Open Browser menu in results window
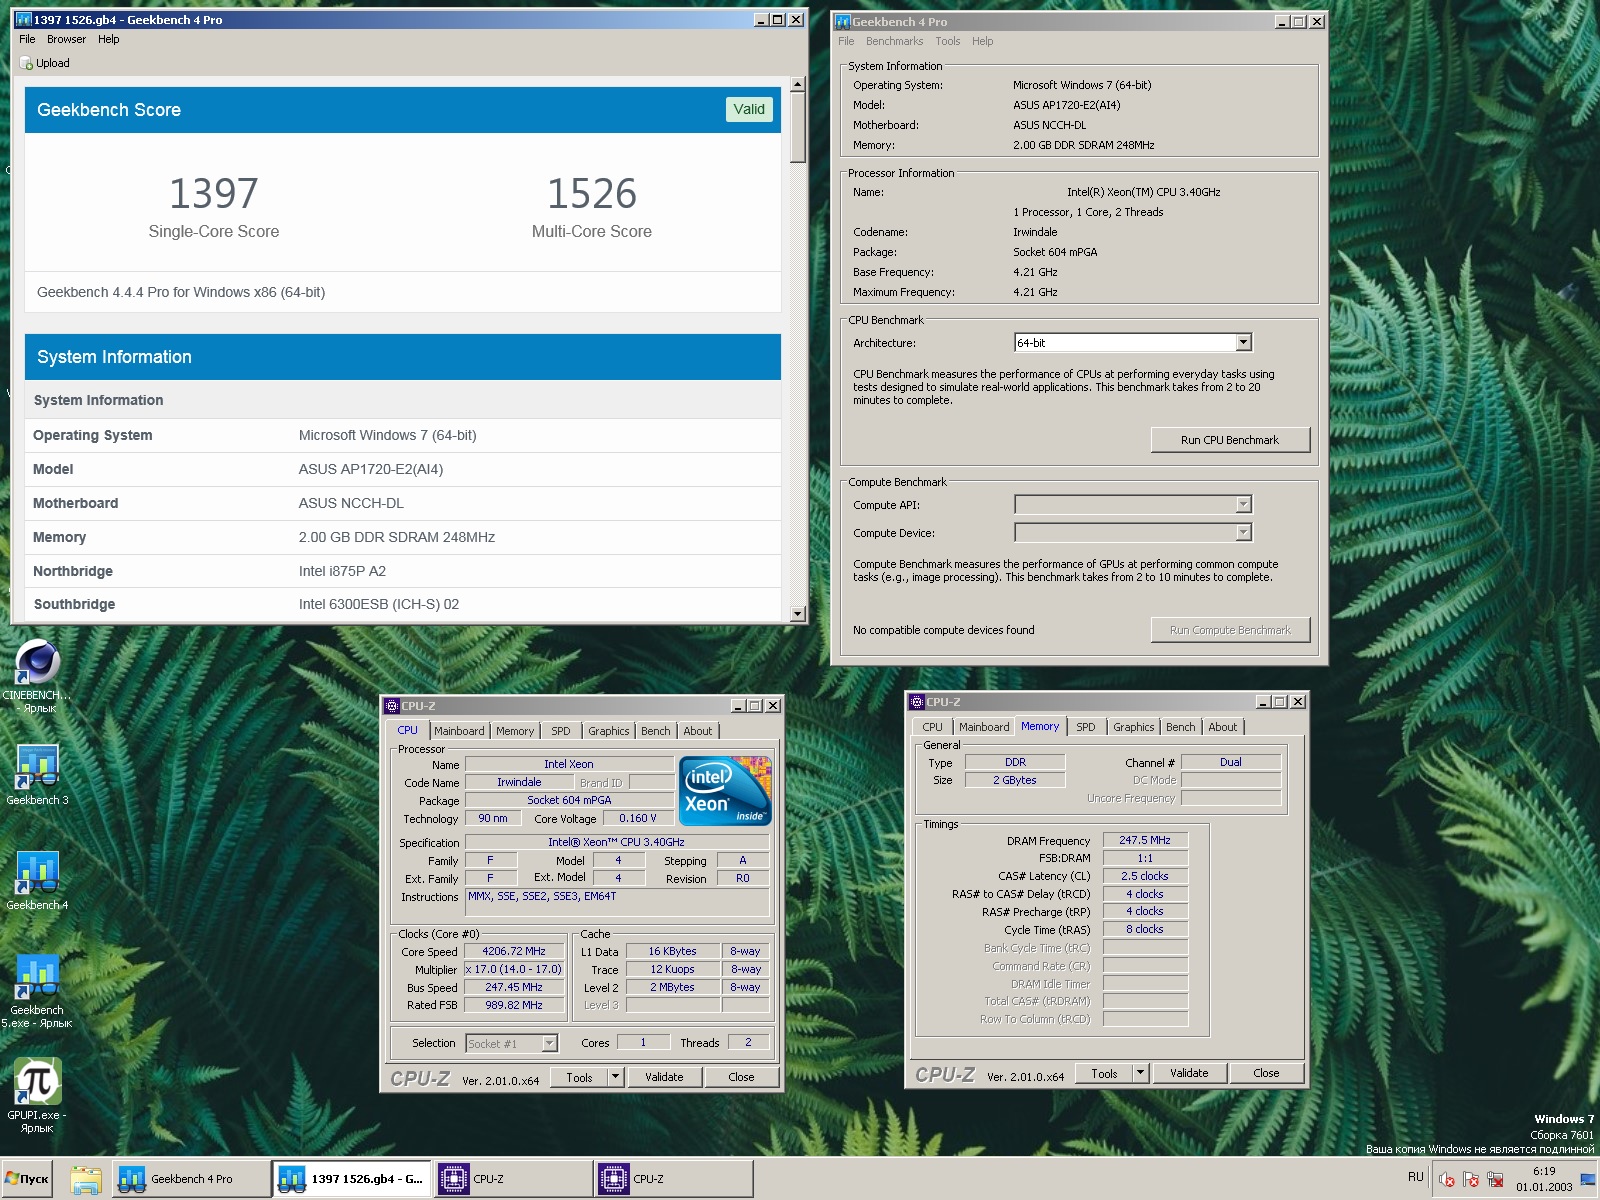Image resolution: width=1600 pixels, height=1200 pixels. [66, 39]
